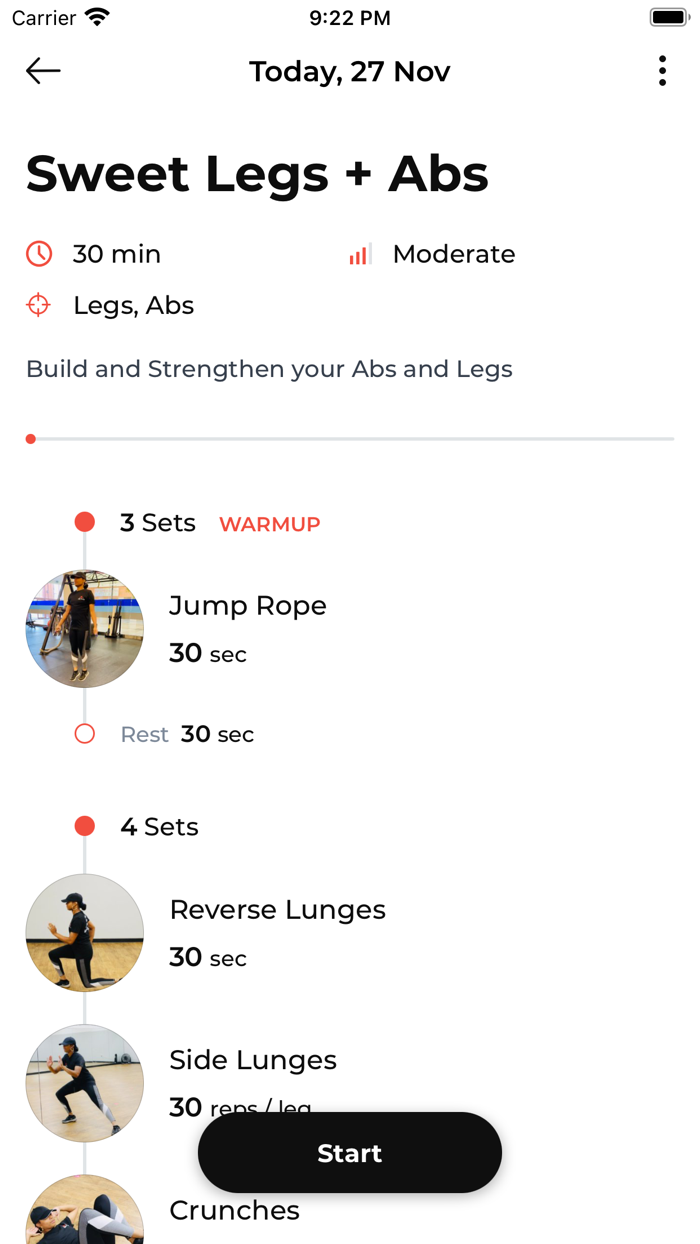
Task: Tap the hollow Rest circle indicator
Action: 84,733
